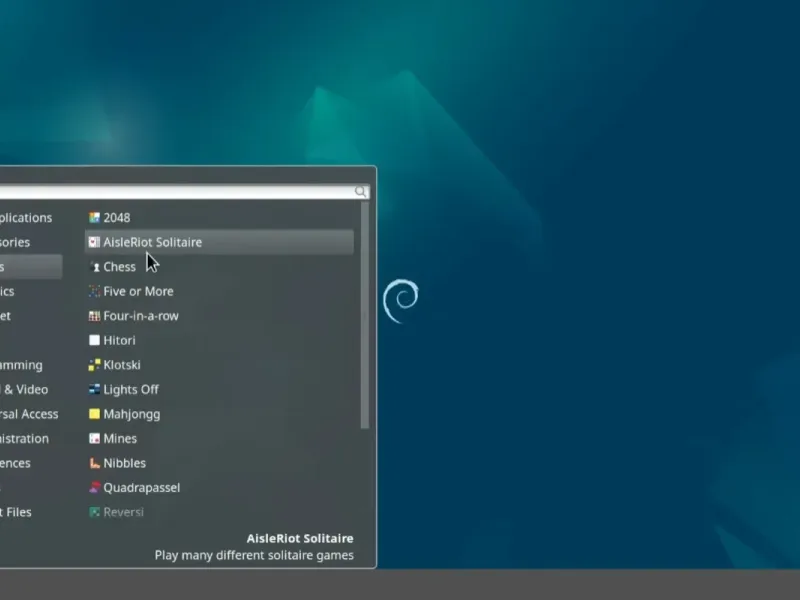This screenshot has width=800, height=600.
Task: Start the Mines game
Action: click(x=219, y=438)
